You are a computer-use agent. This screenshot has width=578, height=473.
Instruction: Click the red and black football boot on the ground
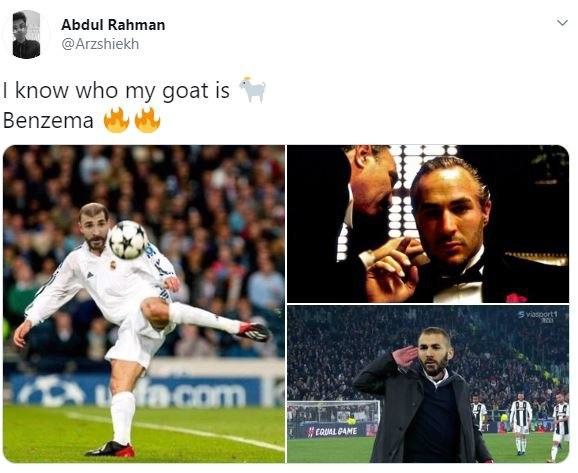click(x=110, y=449)
